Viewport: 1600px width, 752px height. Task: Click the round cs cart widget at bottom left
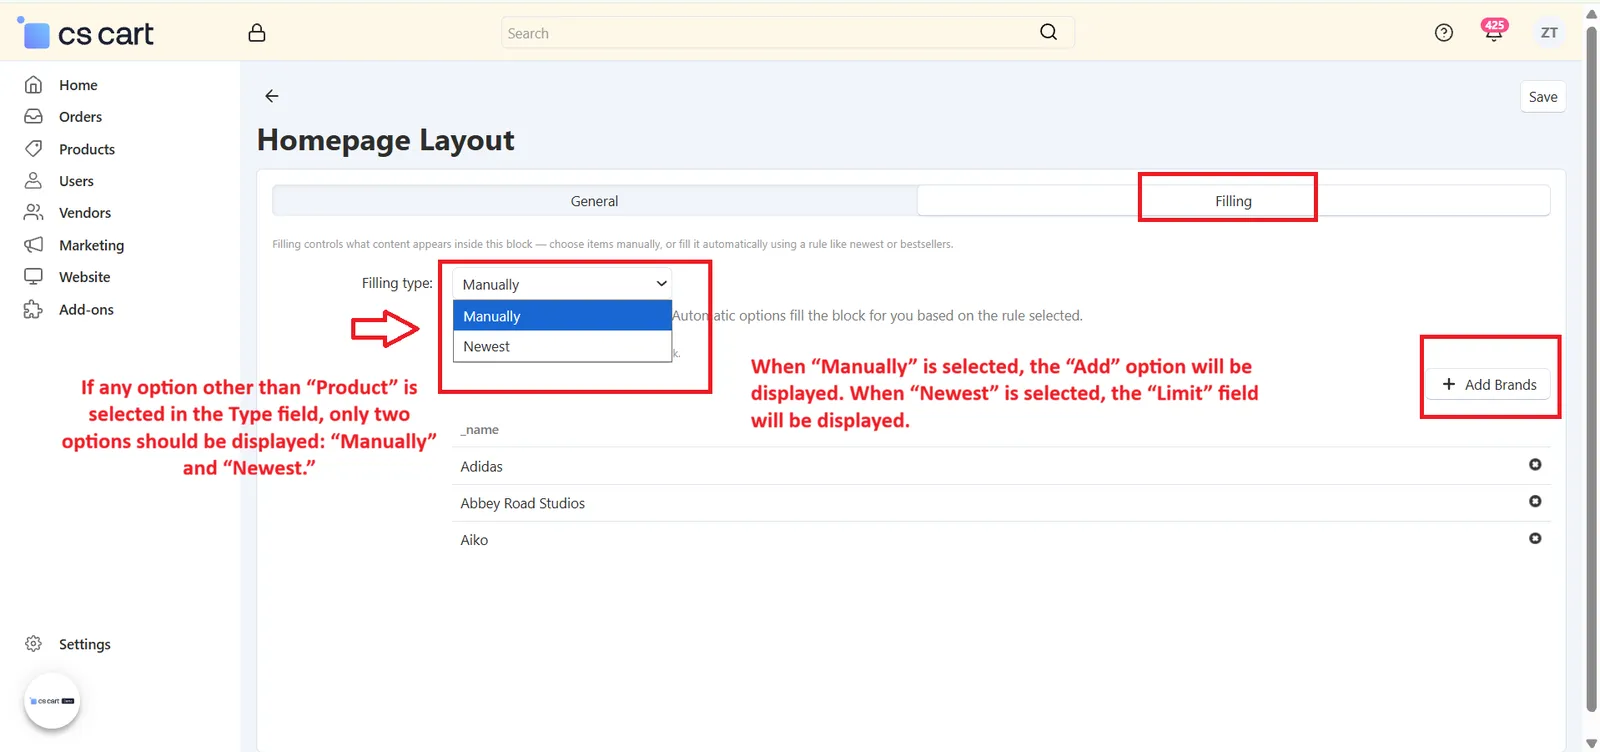[52, 701]
